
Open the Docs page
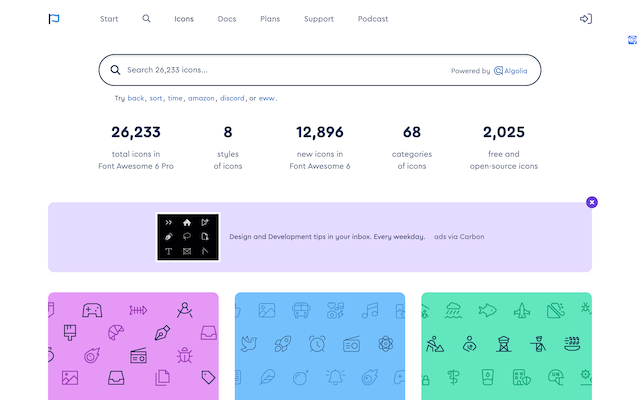click(x=227, y=19)
